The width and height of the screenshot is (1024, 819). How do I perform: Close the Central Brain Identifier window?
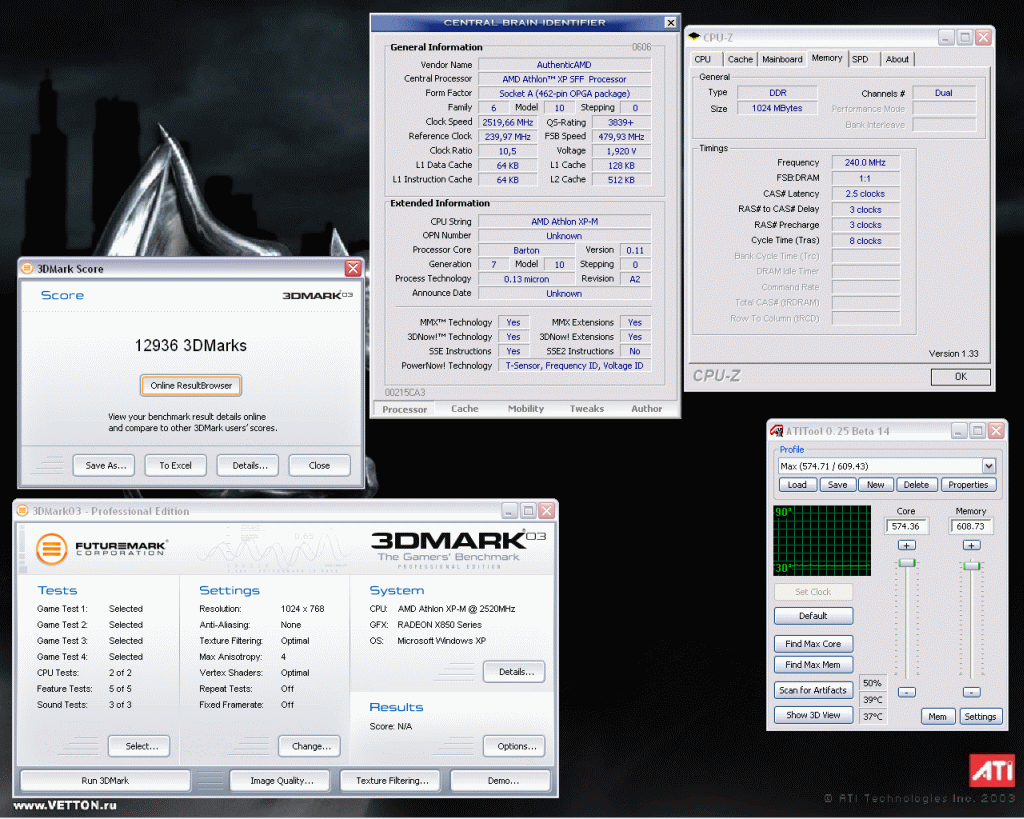tap(670, 23)
